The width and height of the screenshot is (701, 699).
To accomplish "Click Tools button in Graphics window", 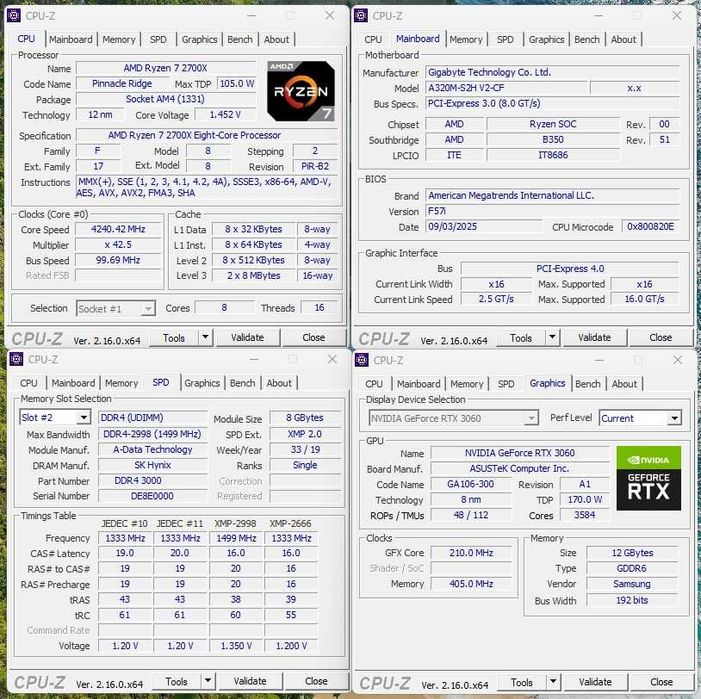I will point(522,682).
